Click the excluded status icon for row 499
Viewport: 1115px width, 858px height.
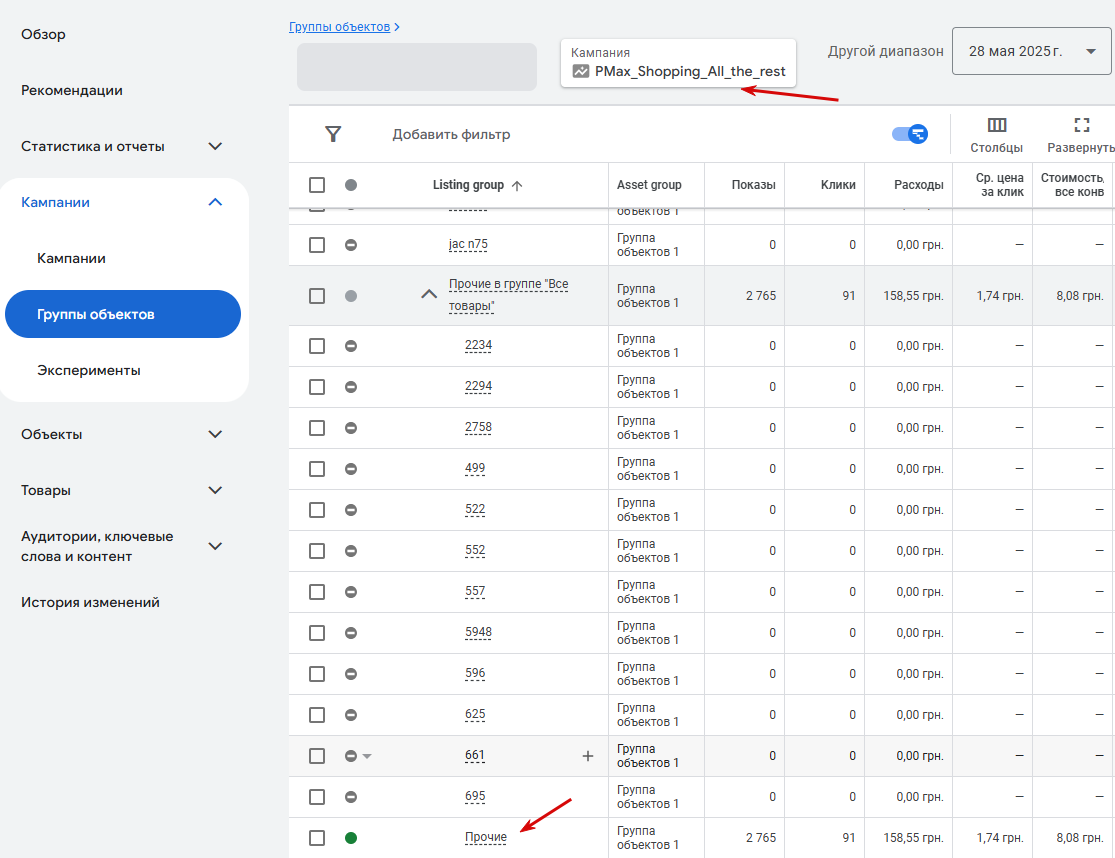[x=351, y=469]
